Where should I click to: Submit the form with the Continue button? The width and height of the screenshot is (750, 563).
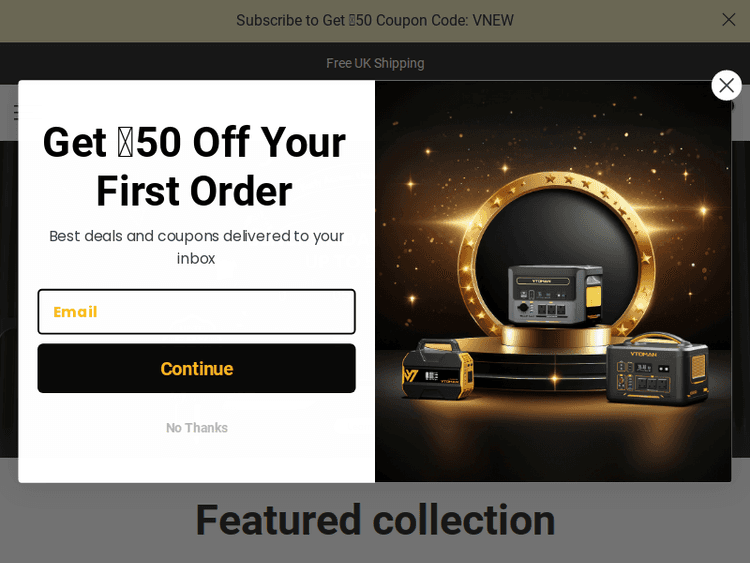[197, 368]
